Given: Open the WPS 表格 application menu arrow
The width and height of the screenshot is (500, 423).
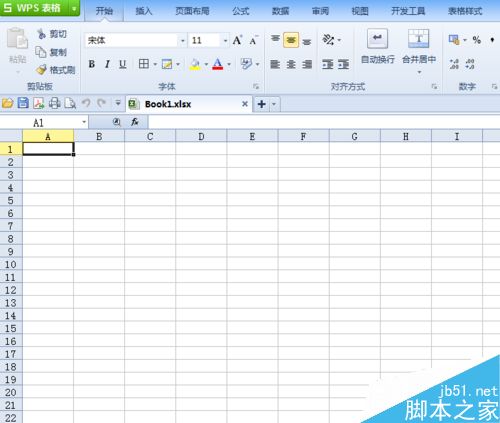Looking at the screenshot, I should pos(74,8).
